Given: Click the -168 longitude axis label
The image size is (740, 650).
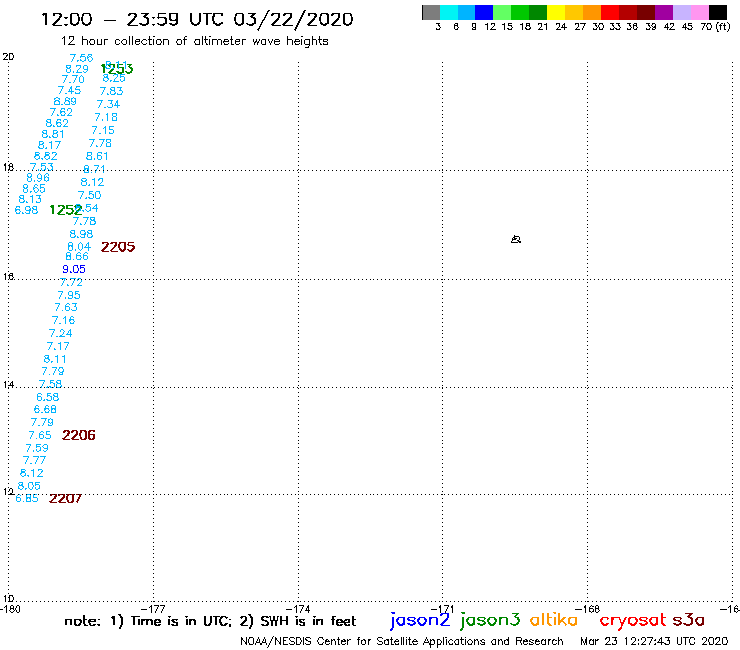Looking at the screenshot, I should point(588,609).
